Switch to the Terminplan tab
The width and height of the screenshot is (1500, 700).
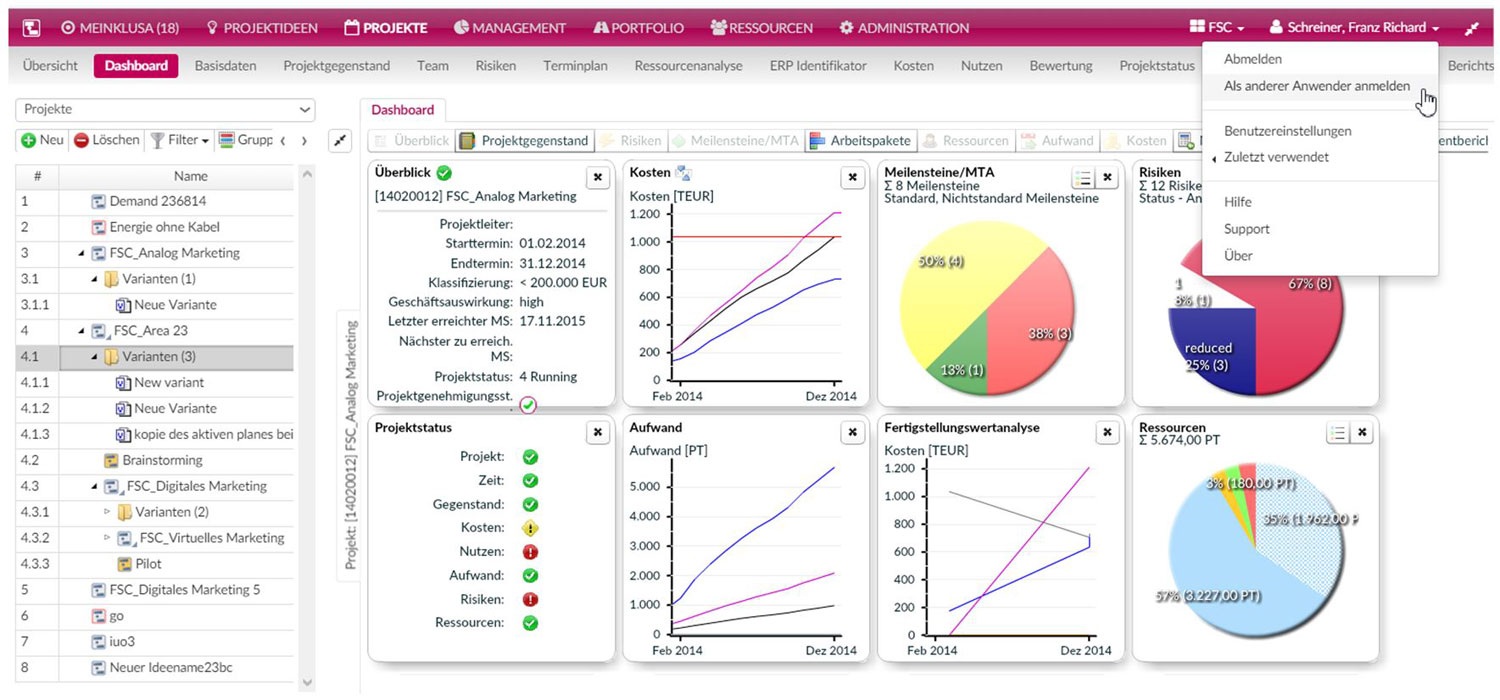click(575, 66)
